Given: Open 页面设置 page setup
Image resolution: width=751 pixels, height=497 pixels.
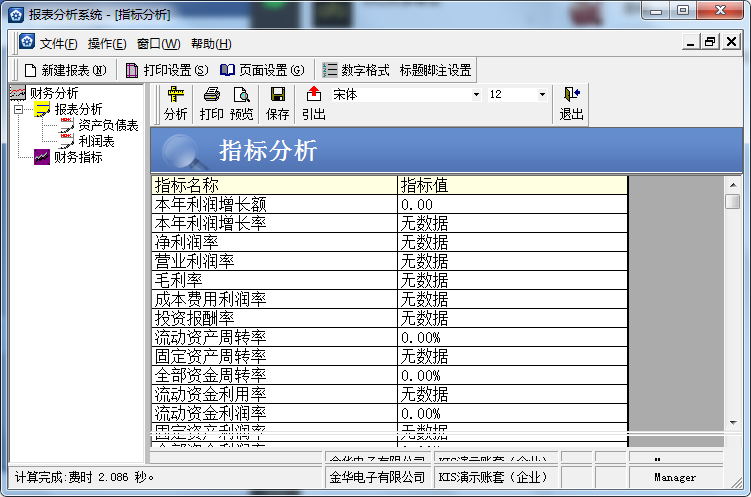Looking at the screenshot, I should (x=262, y=70).
